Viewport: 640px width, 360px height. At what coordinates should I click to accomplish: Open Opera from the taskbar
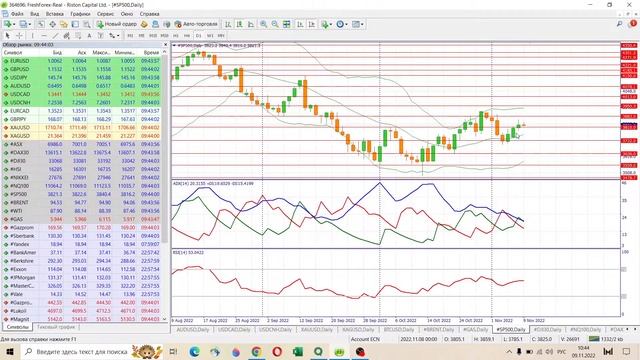(x=277, y=351)
